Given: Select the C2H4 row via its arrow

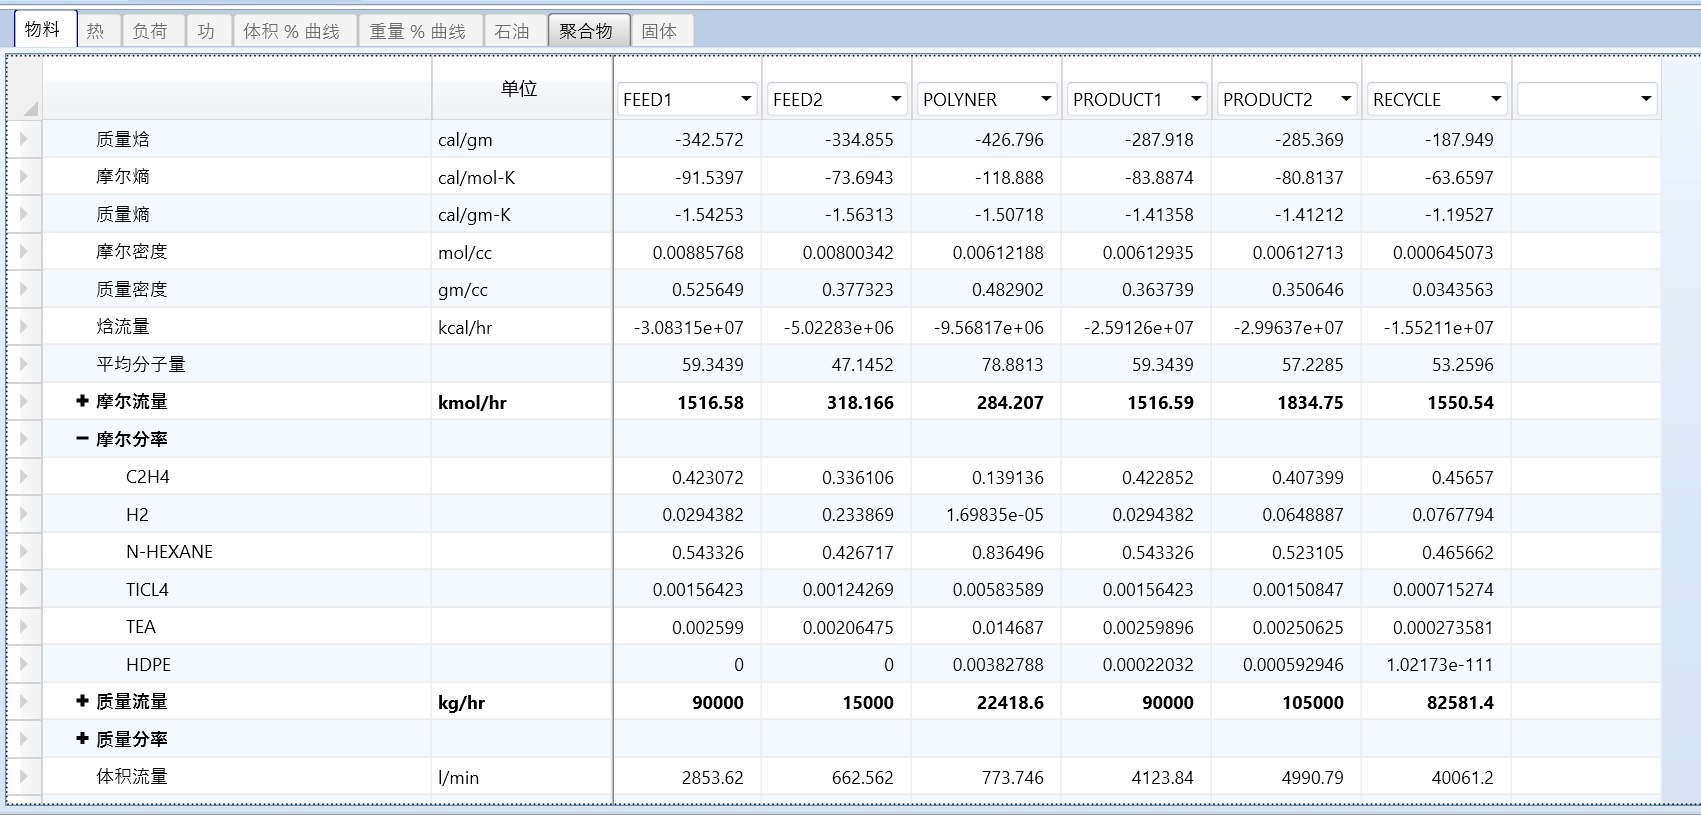Looking at the screenshot, I should coord(24,476).
